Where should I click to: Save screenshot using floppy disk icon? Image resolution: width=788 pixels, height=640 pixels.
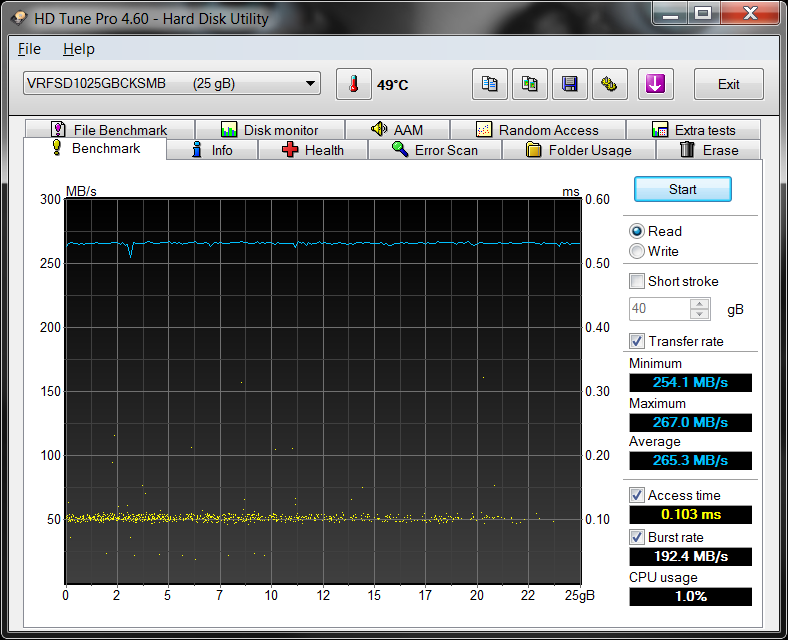pos(569,85)
